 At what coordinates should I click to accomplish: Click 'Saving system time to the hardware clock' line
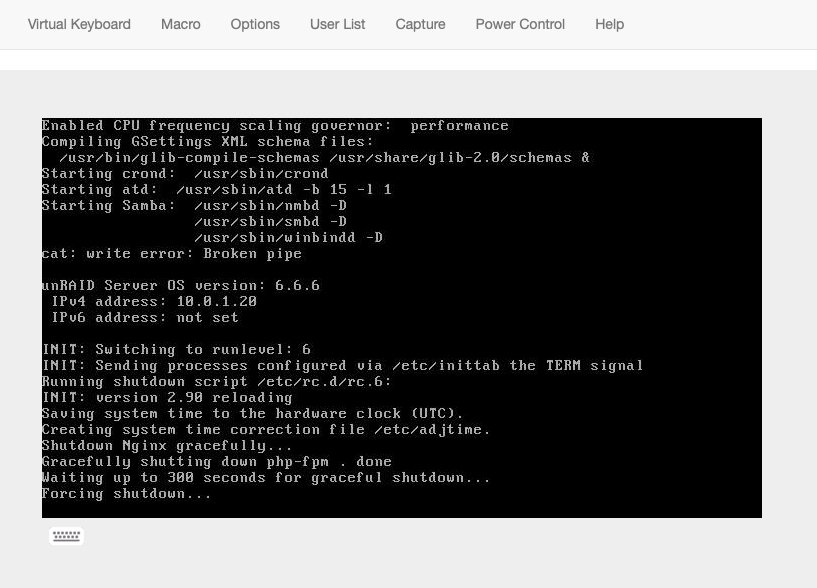252,413
